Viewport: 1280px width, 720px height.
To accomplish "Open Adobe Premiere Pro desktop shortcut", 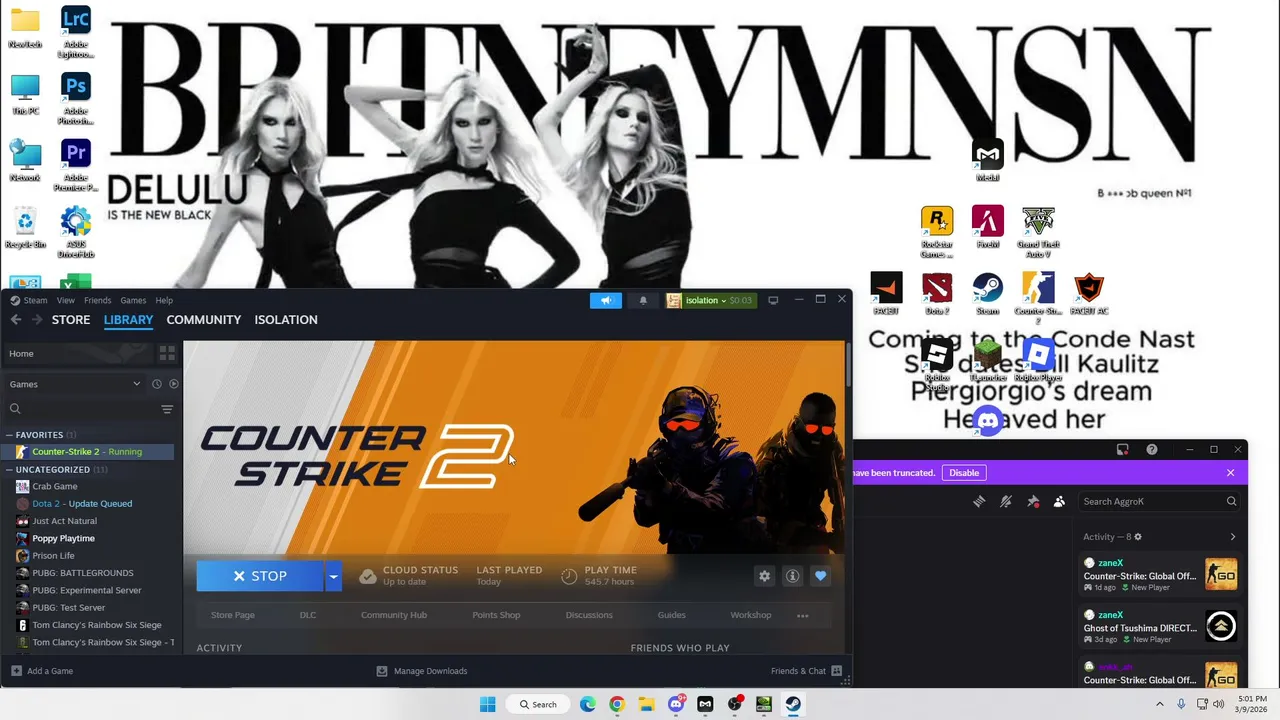I will coord(76,166).
